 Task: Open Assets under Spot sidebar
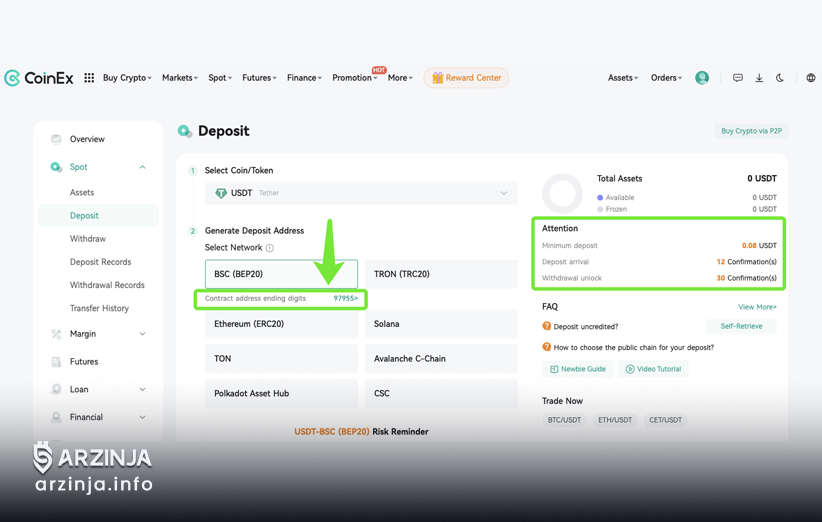[x=82, y=192]
